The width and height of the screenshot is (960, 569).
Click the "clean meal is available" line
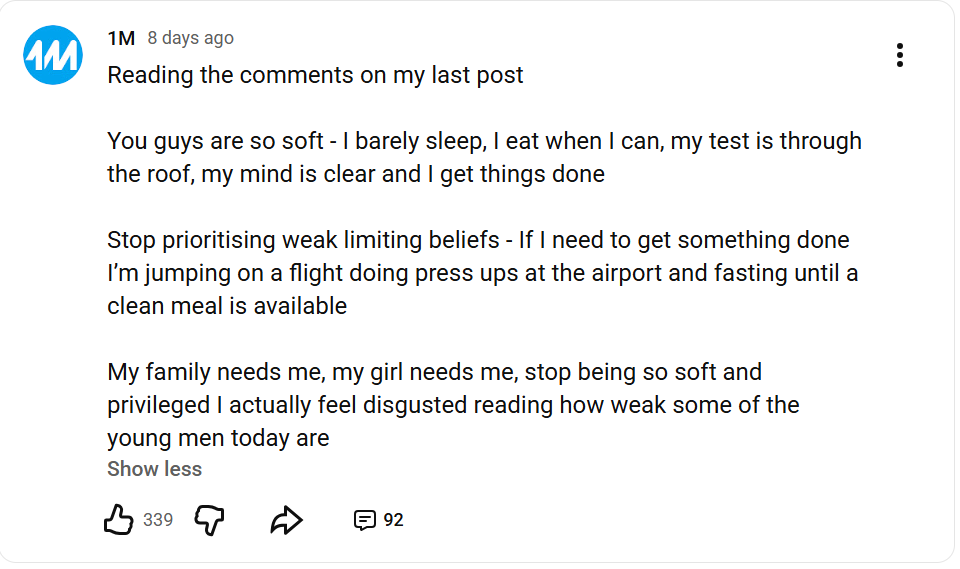click(x=227, y=306)
